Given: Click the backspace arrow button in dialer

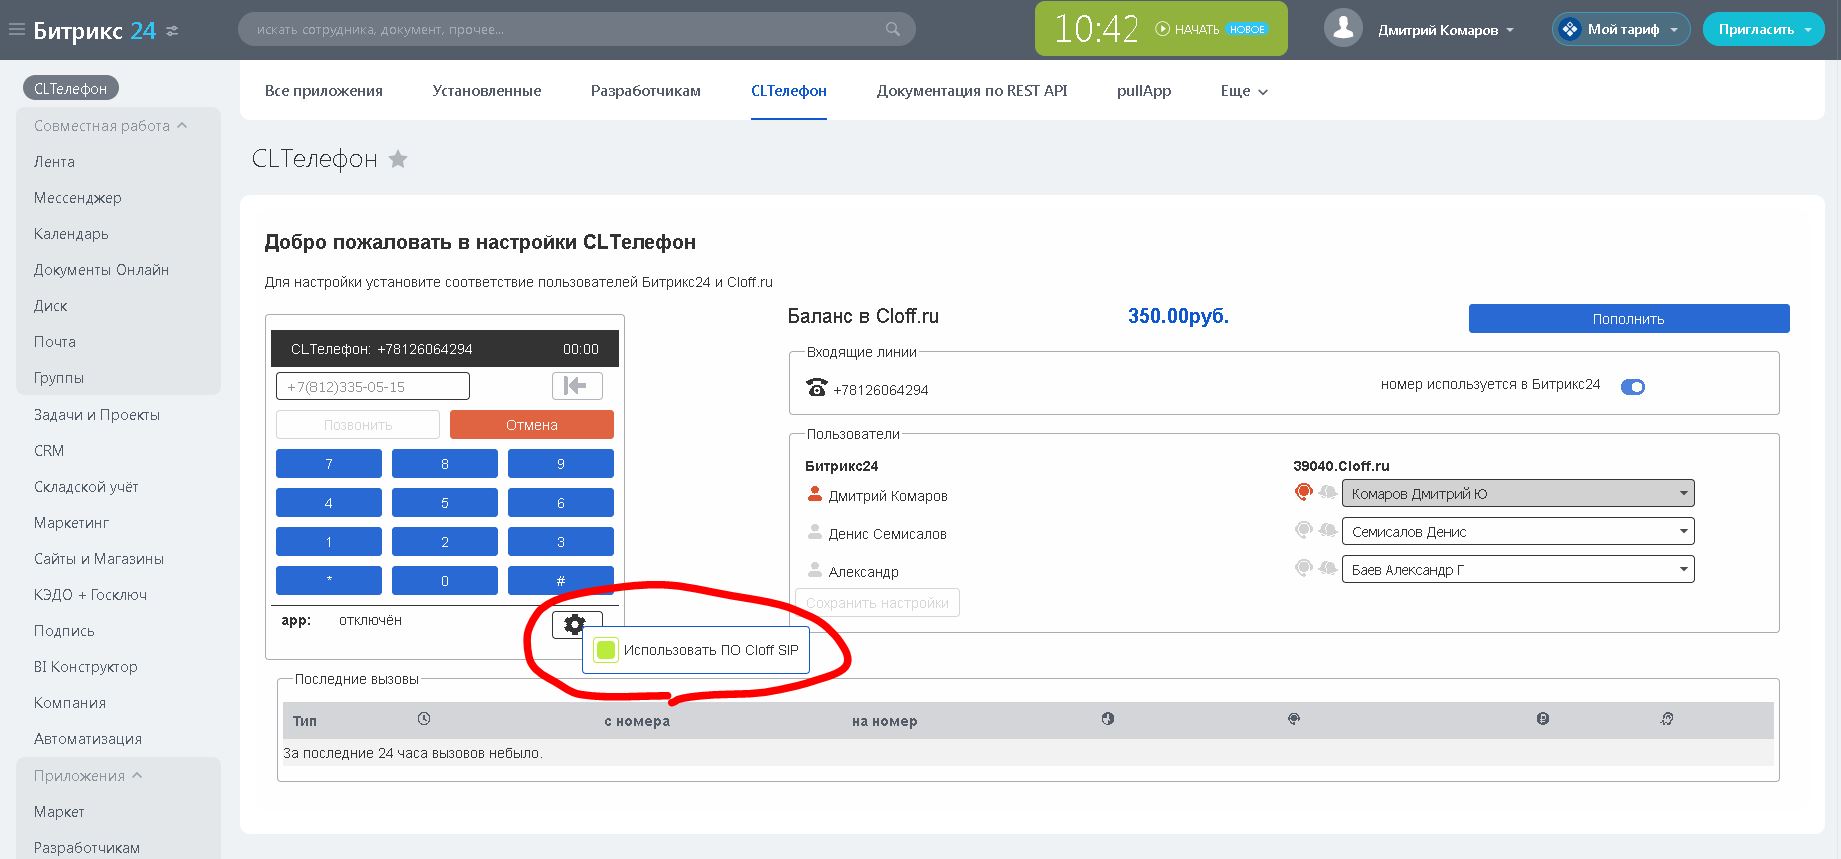Looking at the screenshot, I should pos(577,386).
